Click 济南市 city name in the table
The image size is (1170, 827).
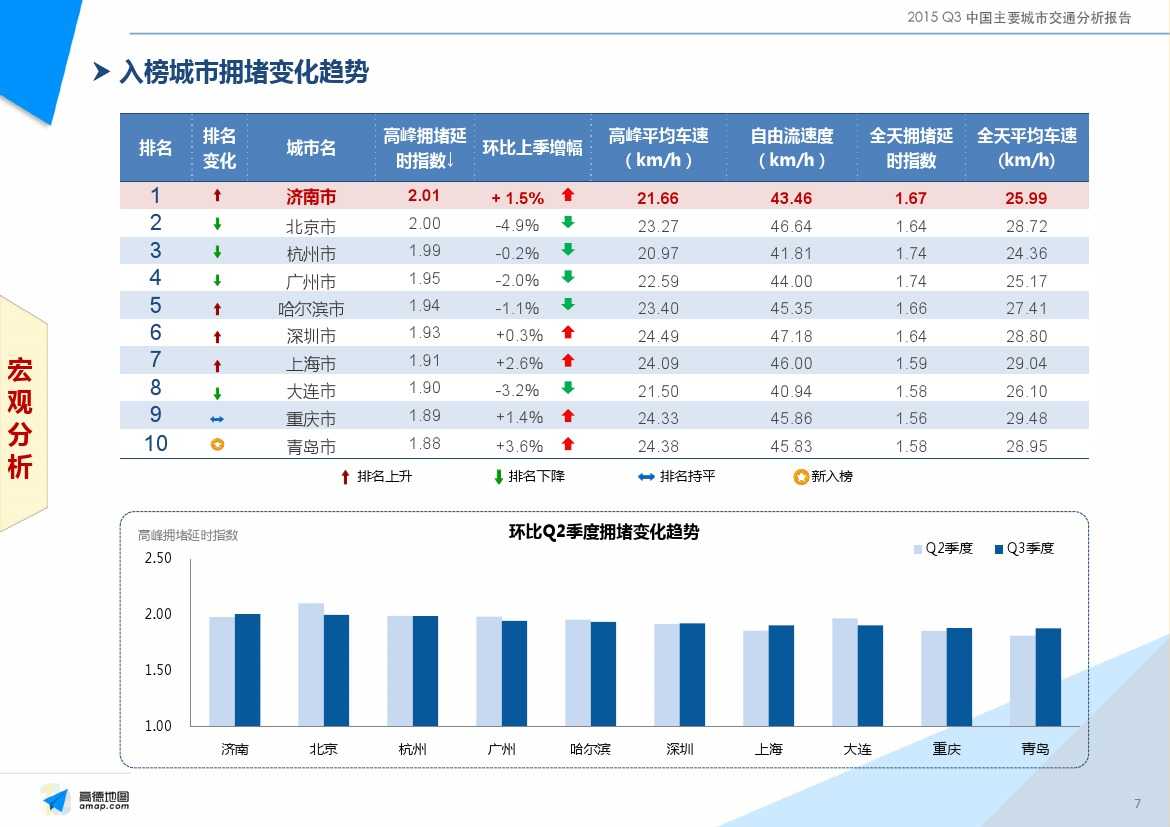pyautogui.click(x=311, y=198)
